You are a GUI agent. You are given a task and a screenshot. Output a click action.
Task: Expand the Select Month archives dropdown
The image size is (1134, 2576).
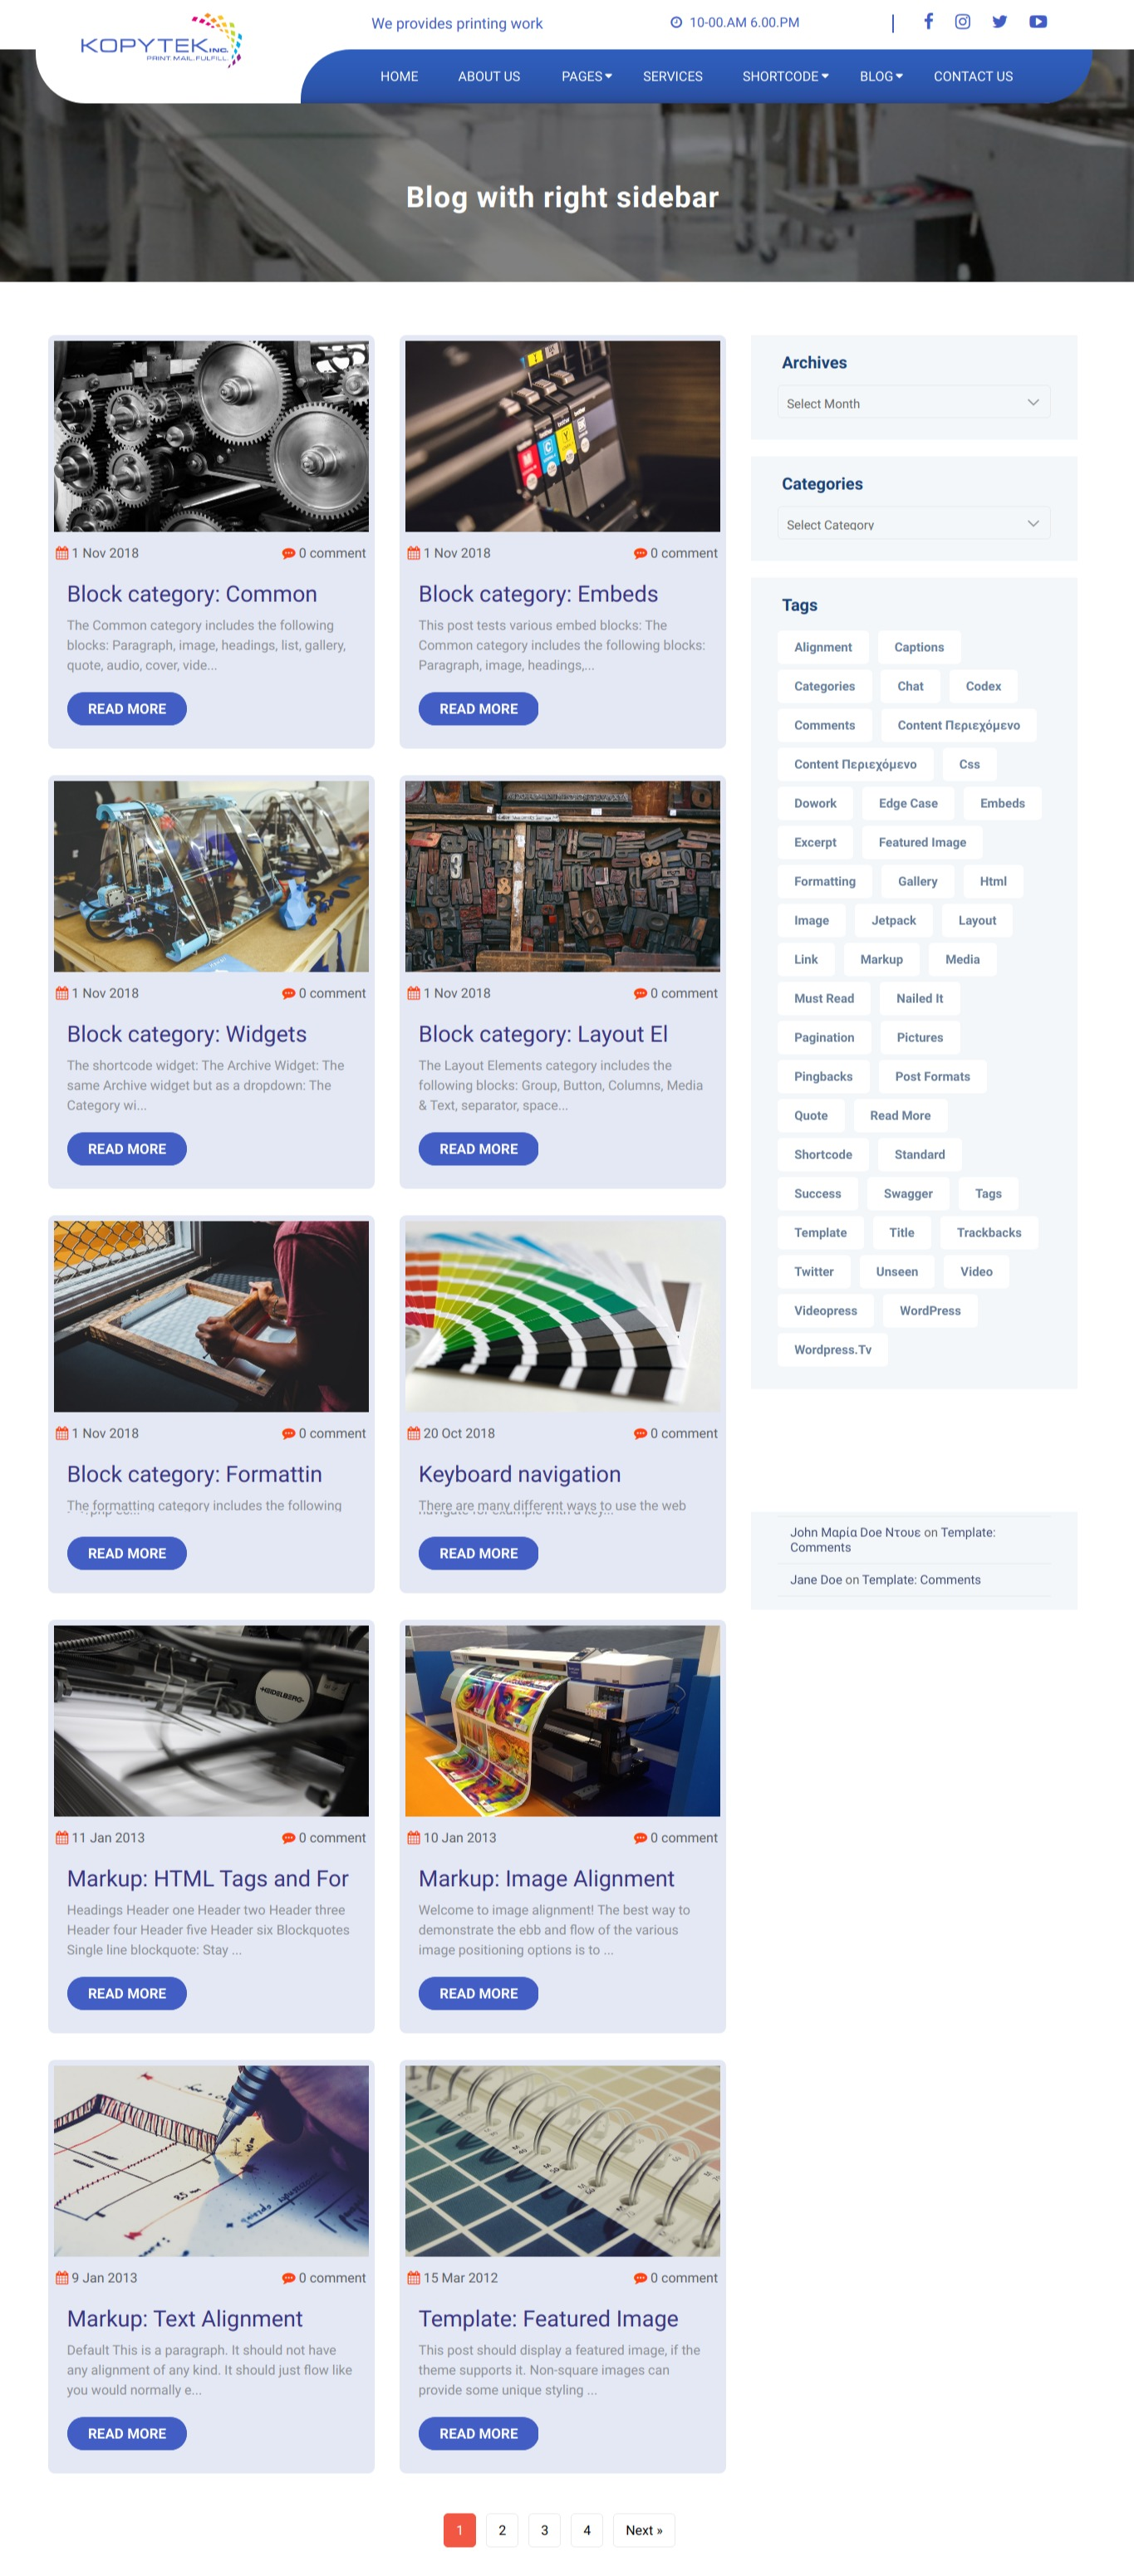click(913, 402)
